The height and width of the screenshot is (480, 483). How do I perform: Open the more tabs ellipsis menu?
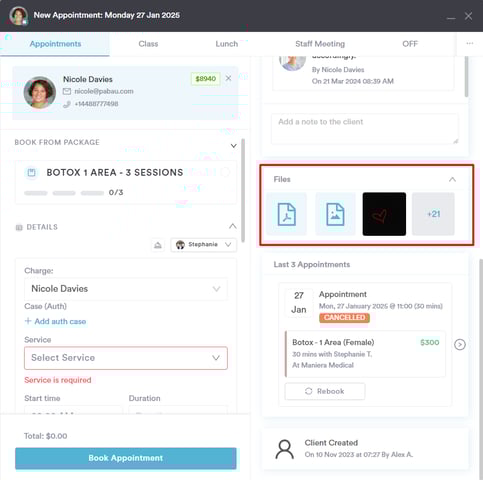click(x=470, y=44)
